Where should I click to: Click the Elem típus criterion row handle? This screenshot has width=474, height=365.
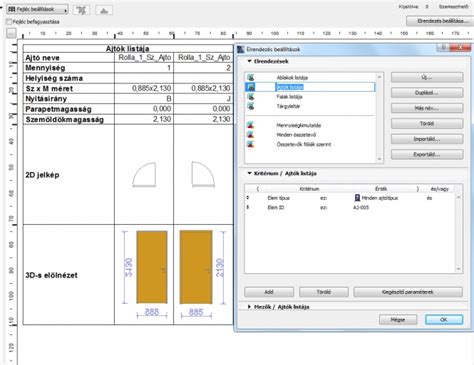coord(248,198)
